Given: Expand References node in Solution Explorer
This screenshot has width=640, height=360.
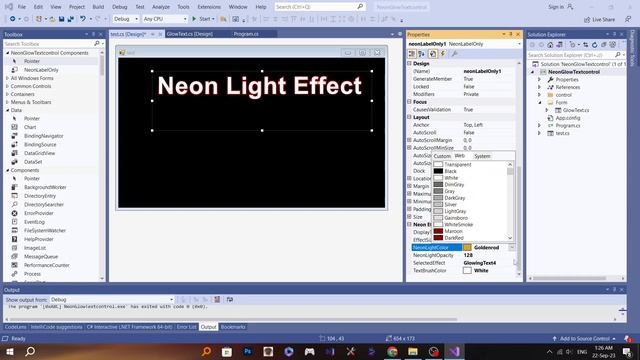Looking at the screenshot, I should coord(540,87).
